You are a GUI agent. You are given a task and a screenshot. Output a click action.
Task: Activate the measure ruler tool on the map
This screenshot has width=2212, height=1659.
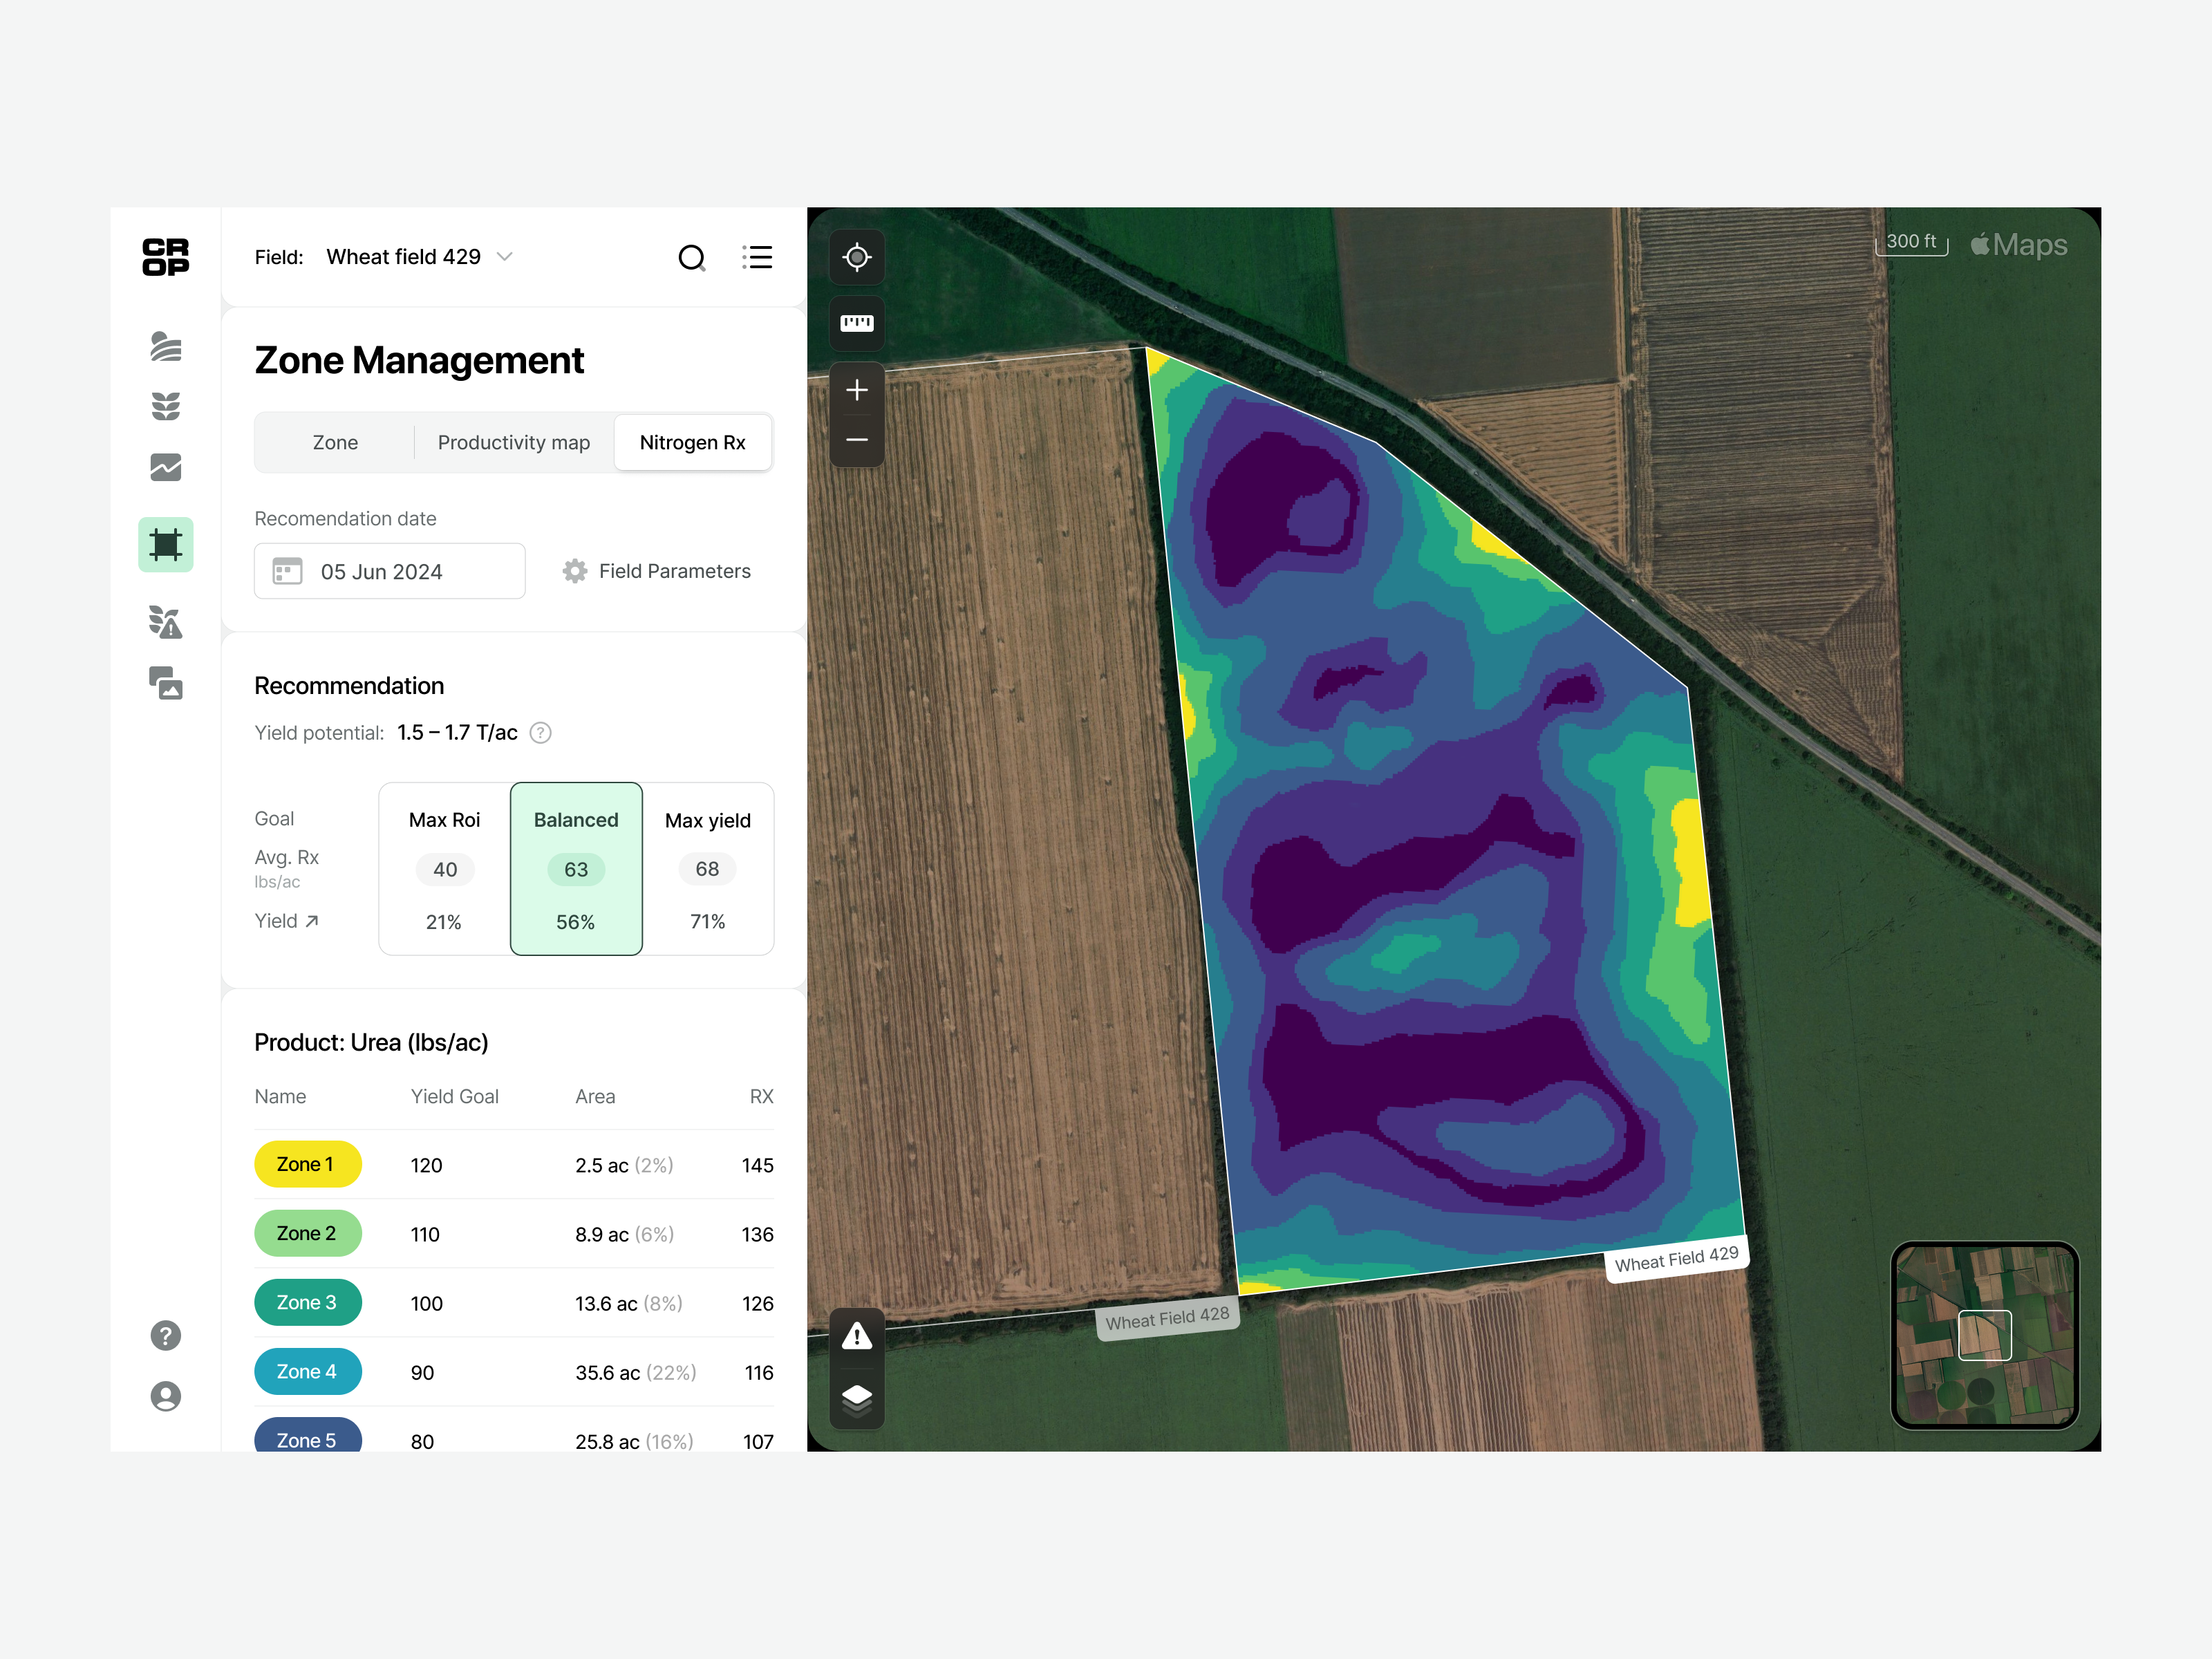coord(857,323)
